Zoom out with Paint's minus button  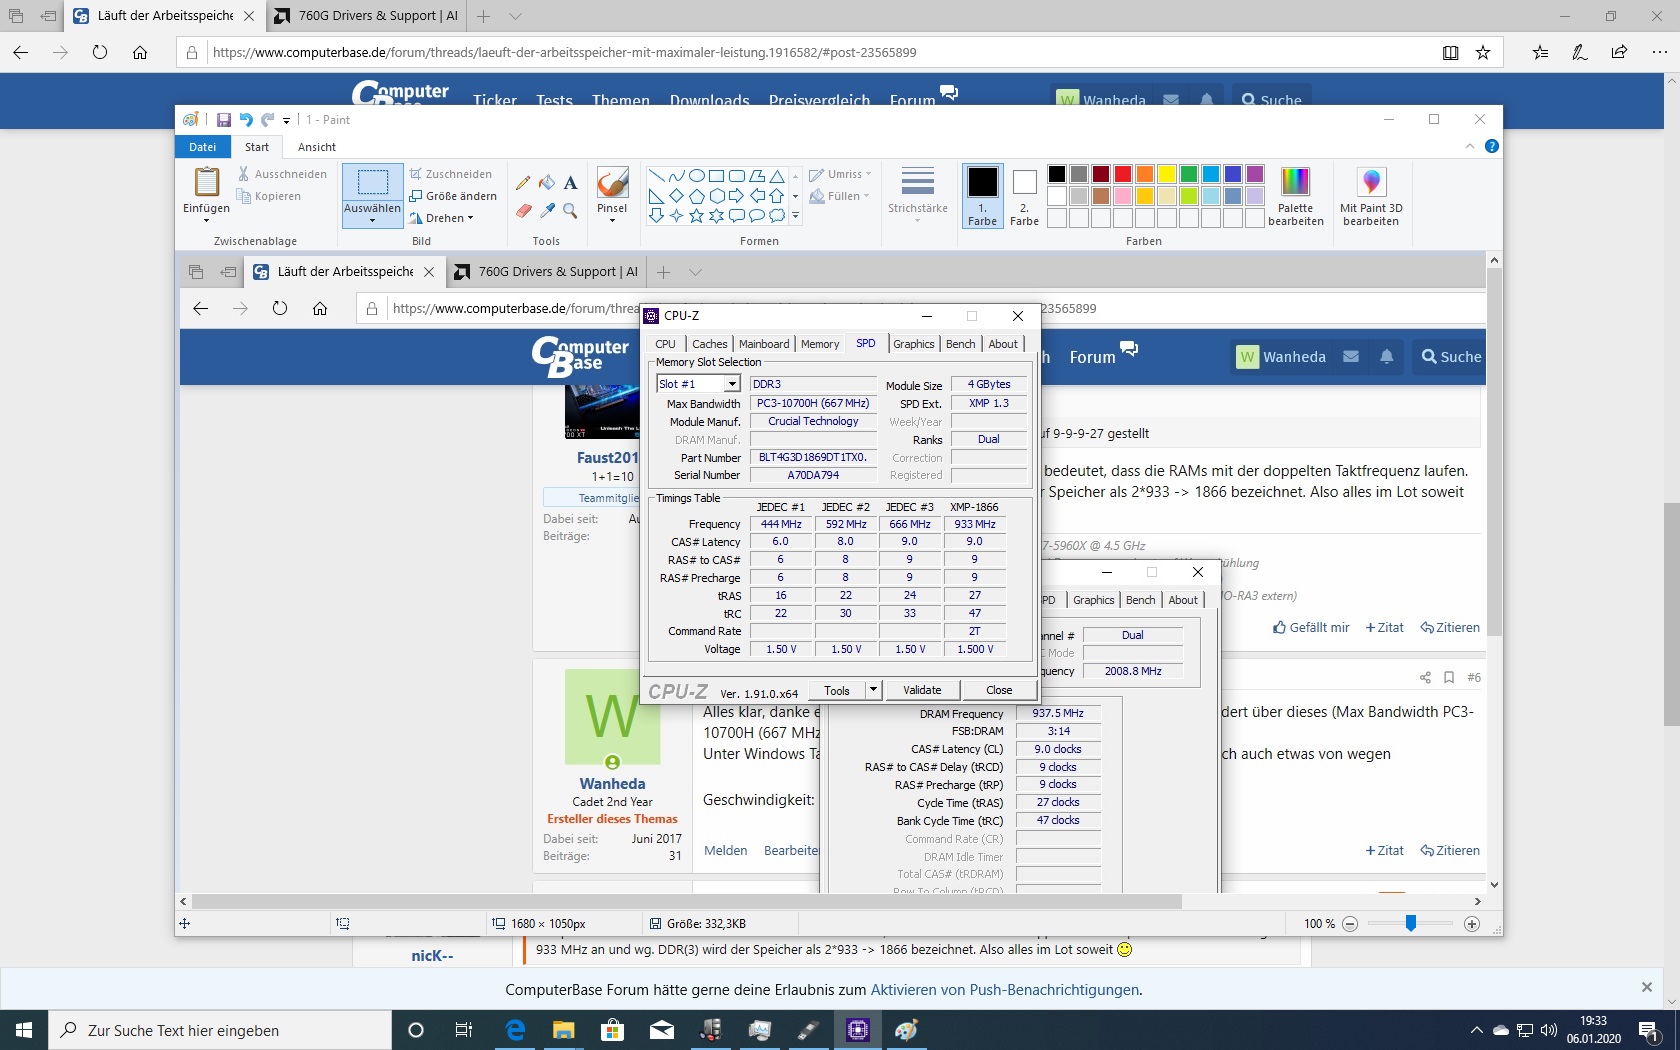pyautogui.click(x=1350, y=924)
